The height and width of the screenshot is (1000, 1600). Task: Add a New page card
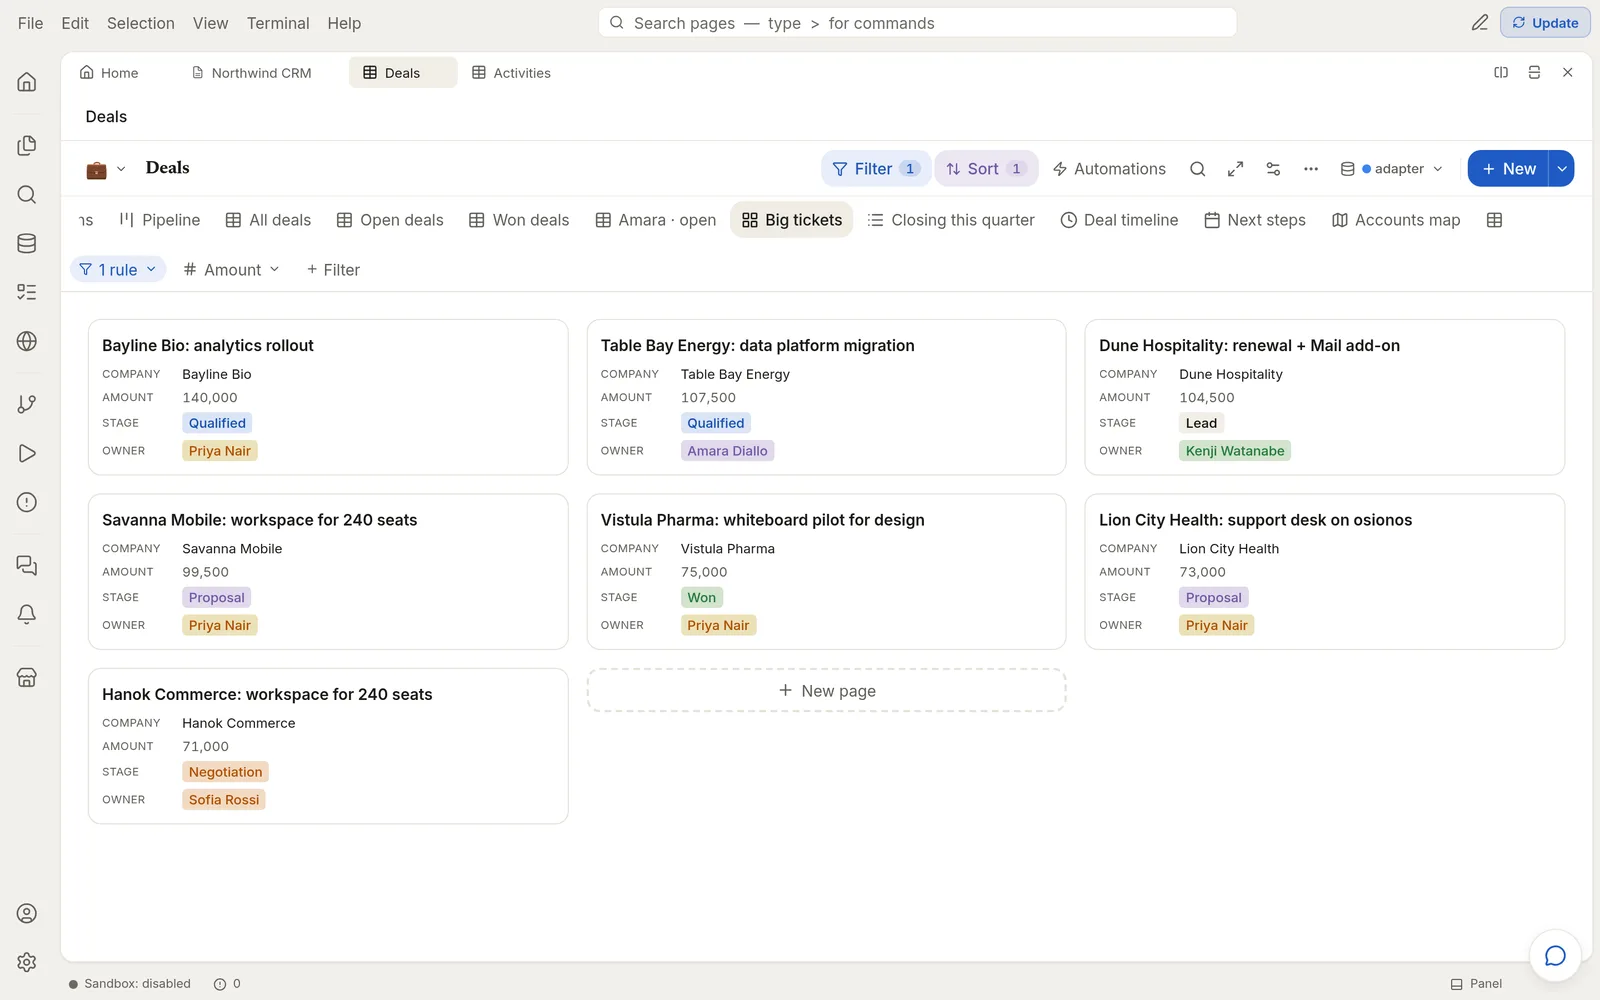click(827, 691)
